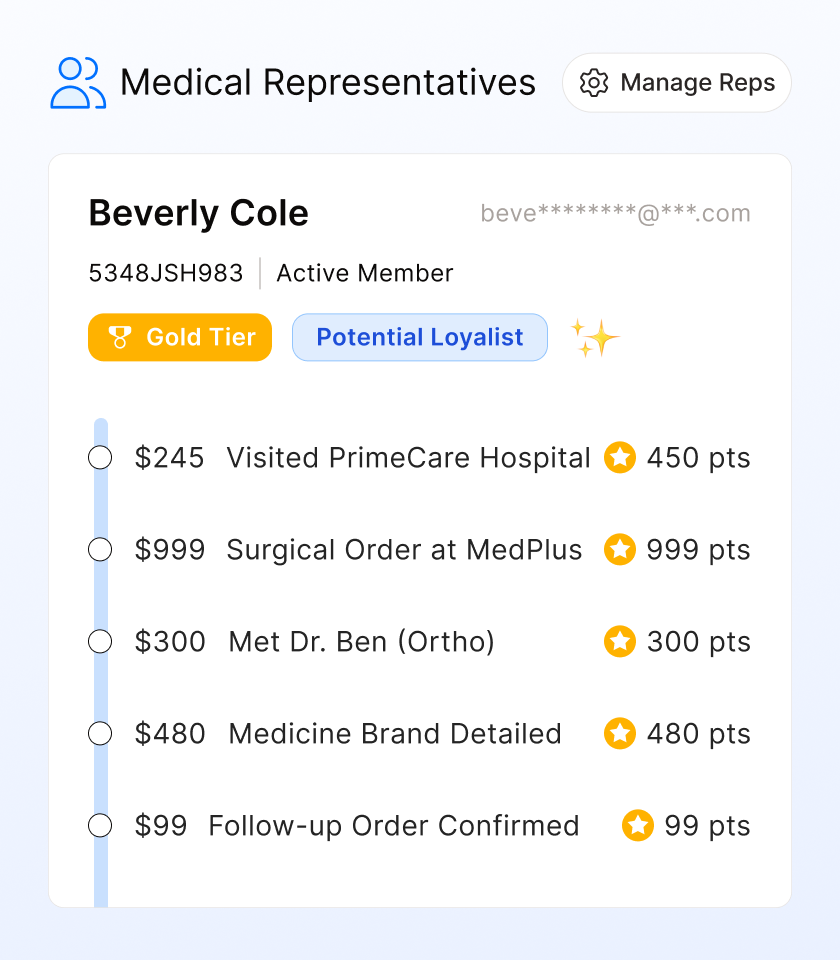
Task: Click the star icon beside 99 pts
Action: (x=638, y=826)
